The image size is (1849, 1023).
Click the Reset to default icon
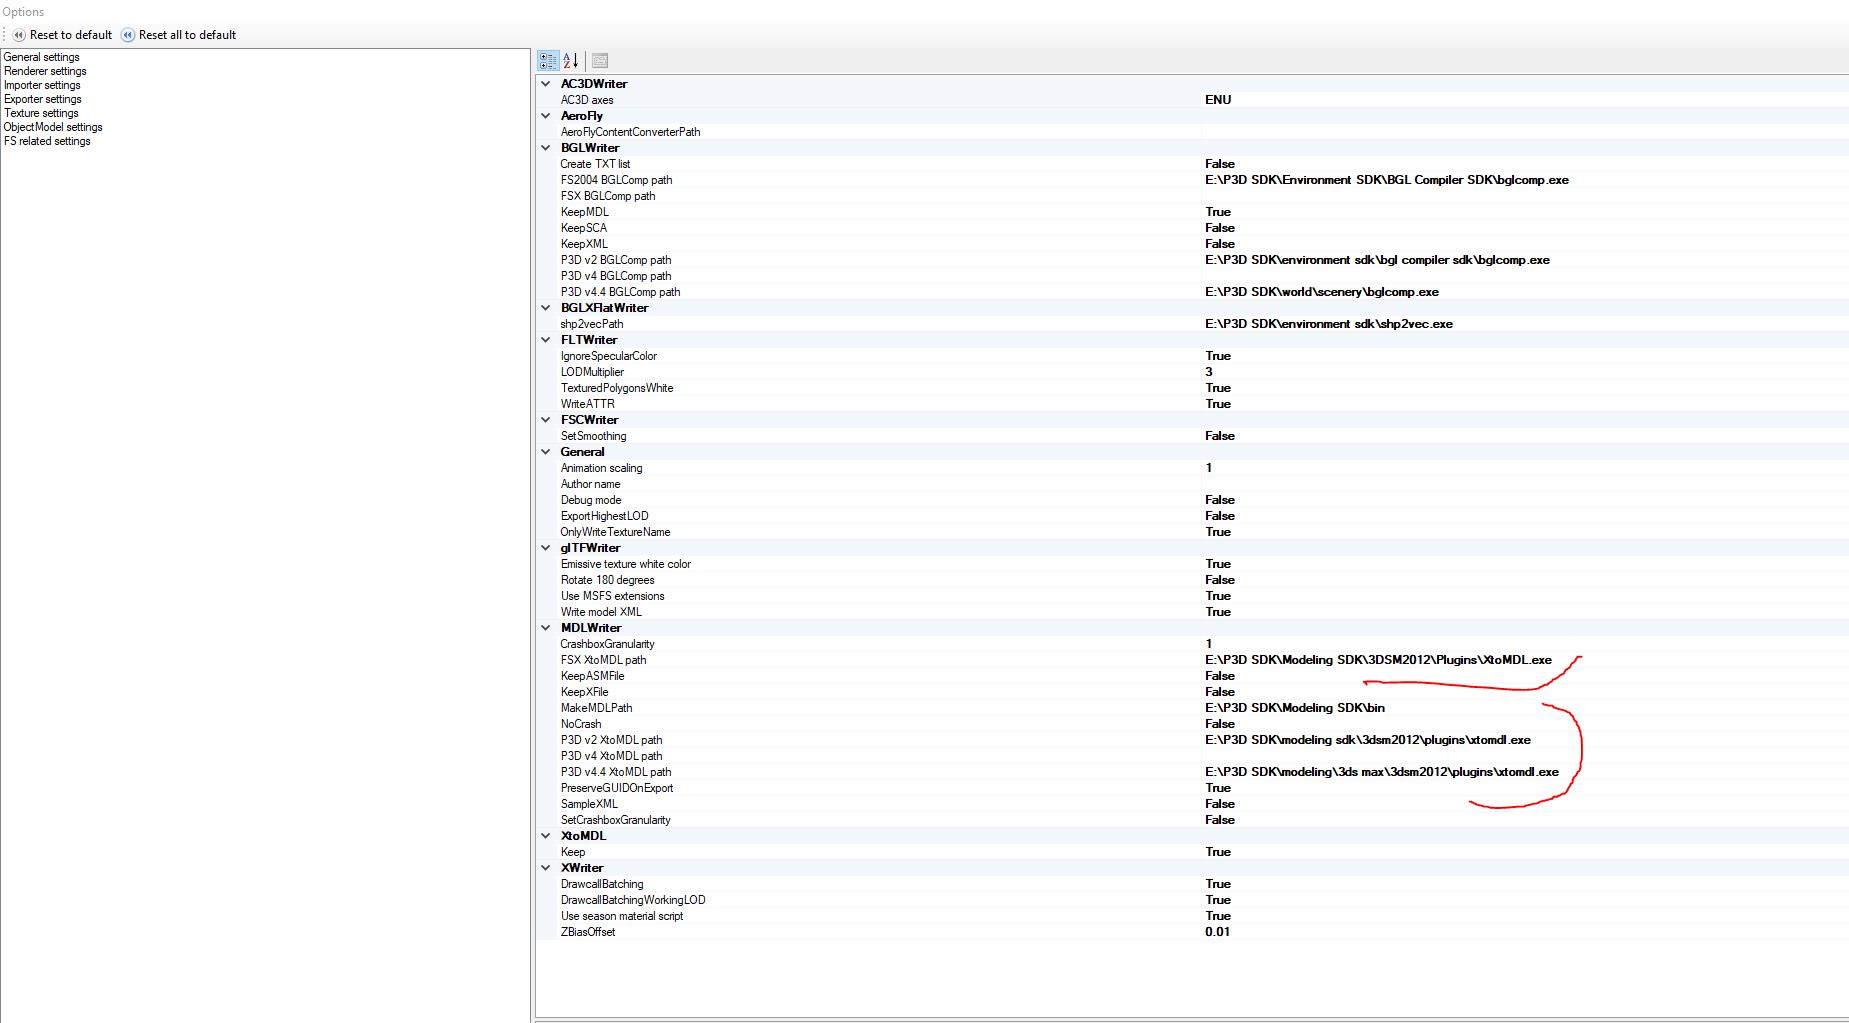point(19,35)
